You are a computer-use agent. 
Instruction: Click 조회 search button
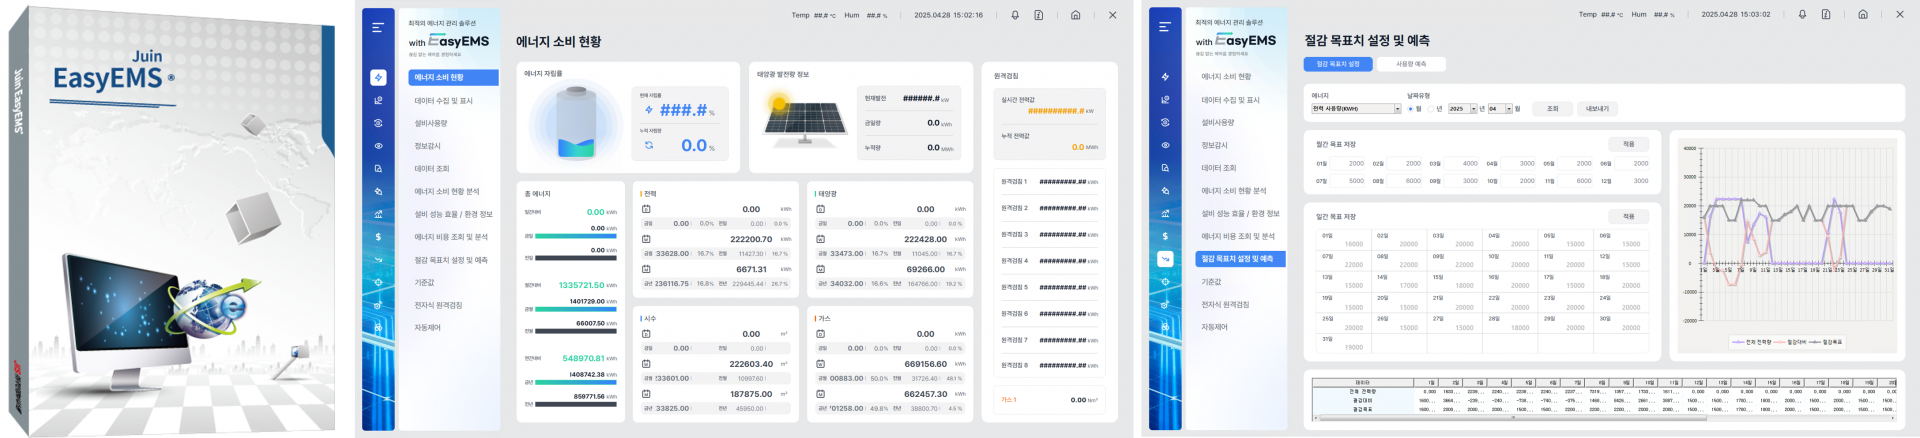[x=1552, y=109]
